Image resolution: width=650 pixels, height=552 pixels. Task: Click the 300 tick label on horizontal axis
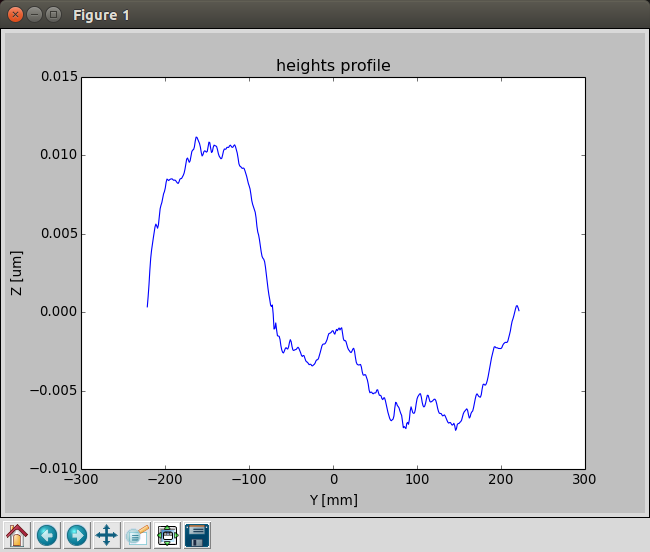coord(585,481)
